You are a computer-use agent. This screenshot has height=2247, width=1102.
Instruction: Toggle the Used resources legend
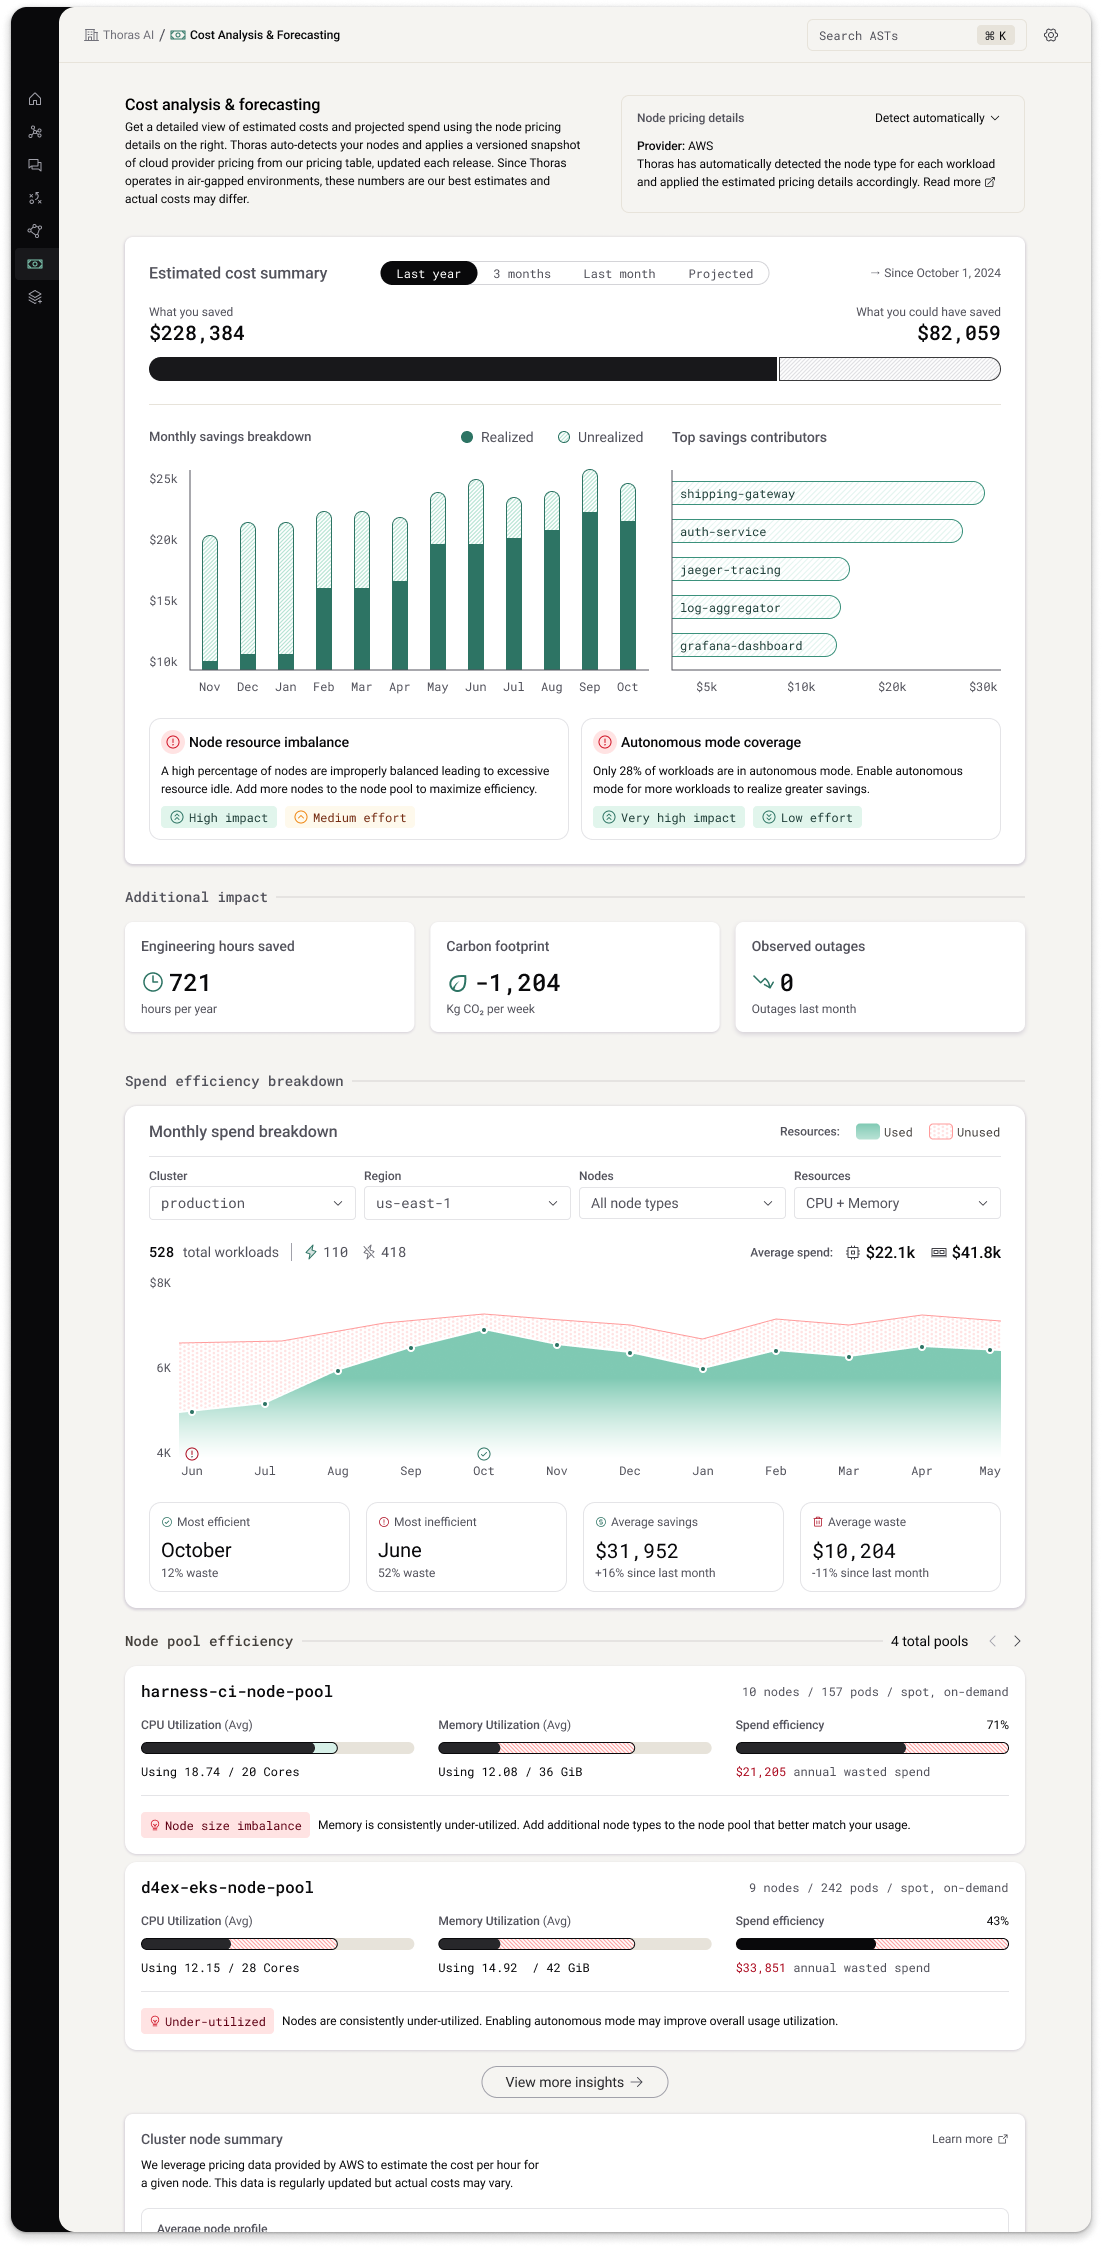click(x=884, y=1132)
